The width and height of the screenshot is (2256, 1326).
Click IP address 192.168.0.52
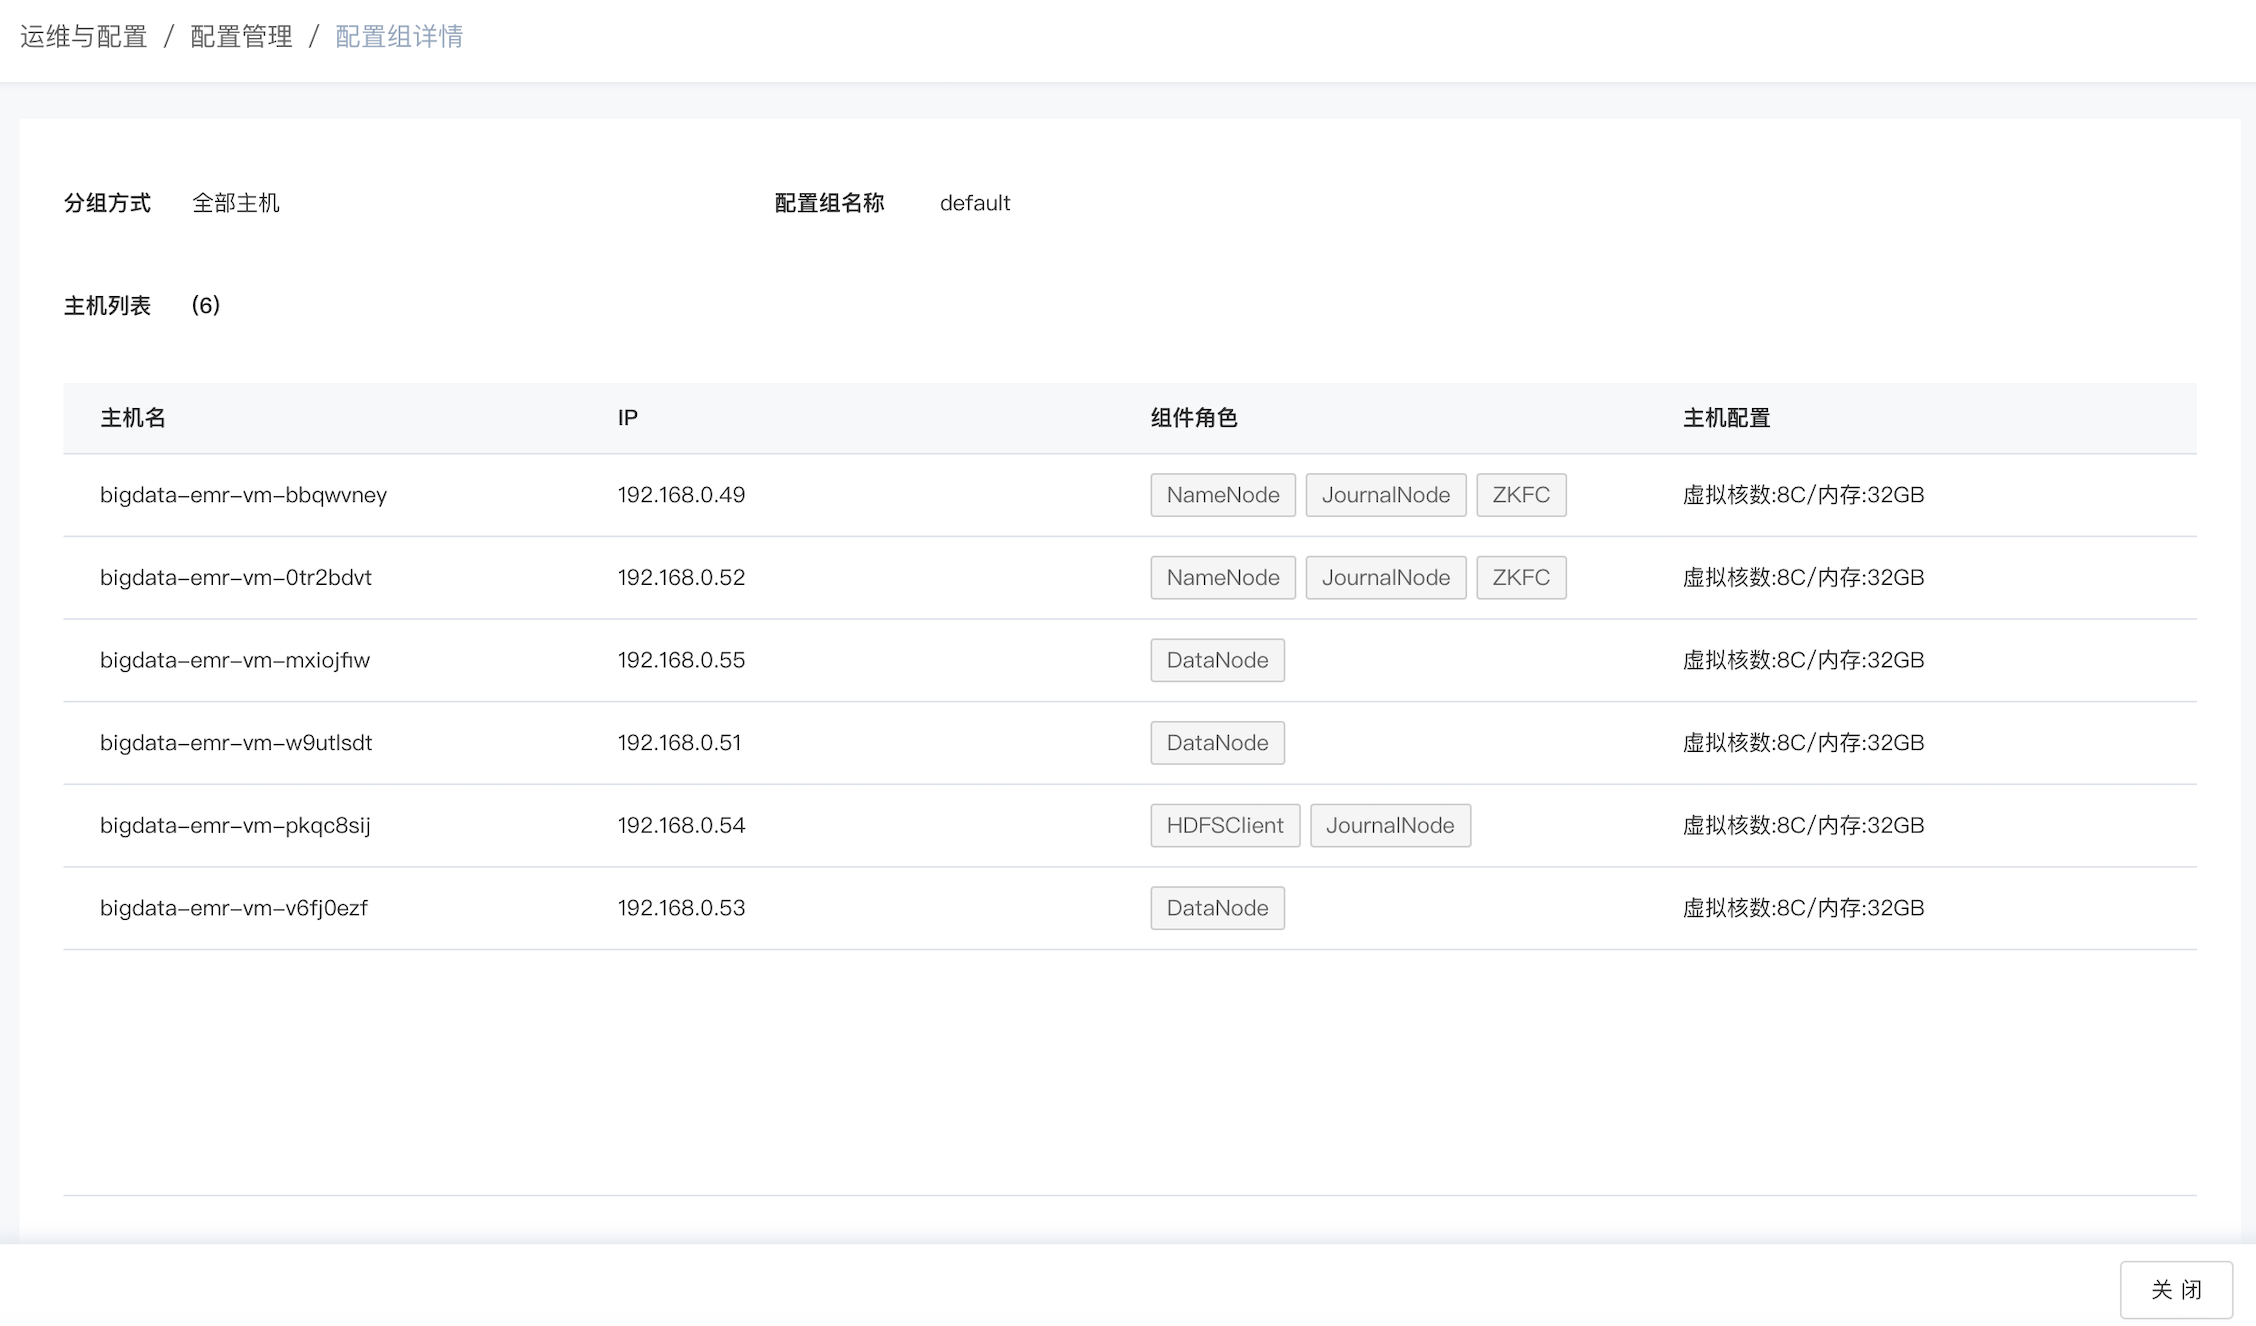pos(681,577)
